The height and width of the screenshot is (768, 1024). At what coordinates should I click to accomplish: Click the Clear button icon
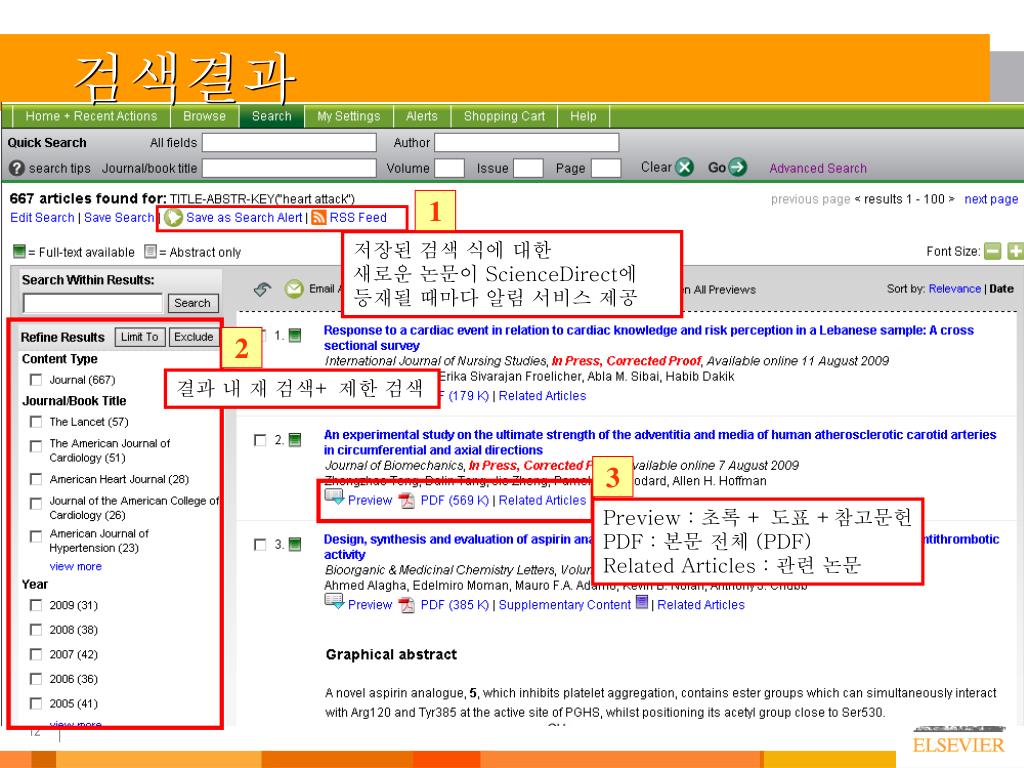[x=684, y=167]
